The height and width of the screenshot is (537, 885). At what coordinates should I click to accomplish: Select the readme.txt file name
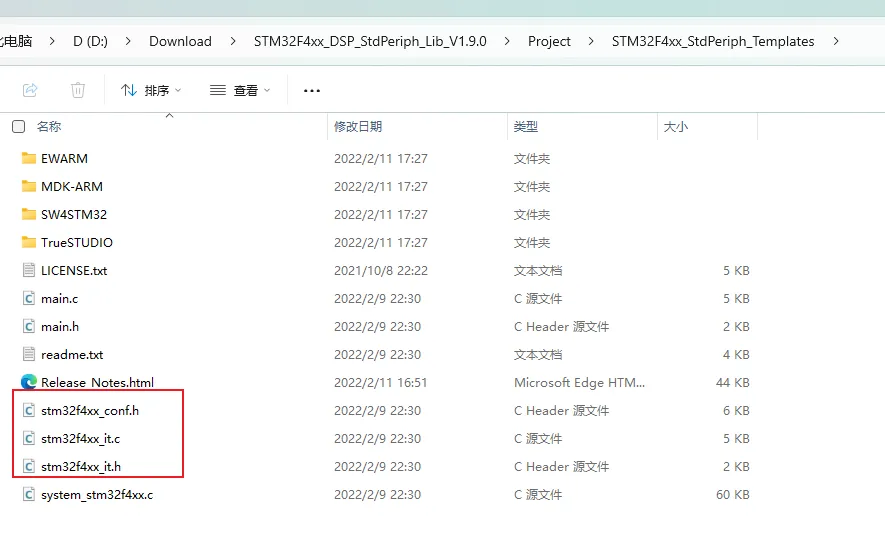coord(72,355)
